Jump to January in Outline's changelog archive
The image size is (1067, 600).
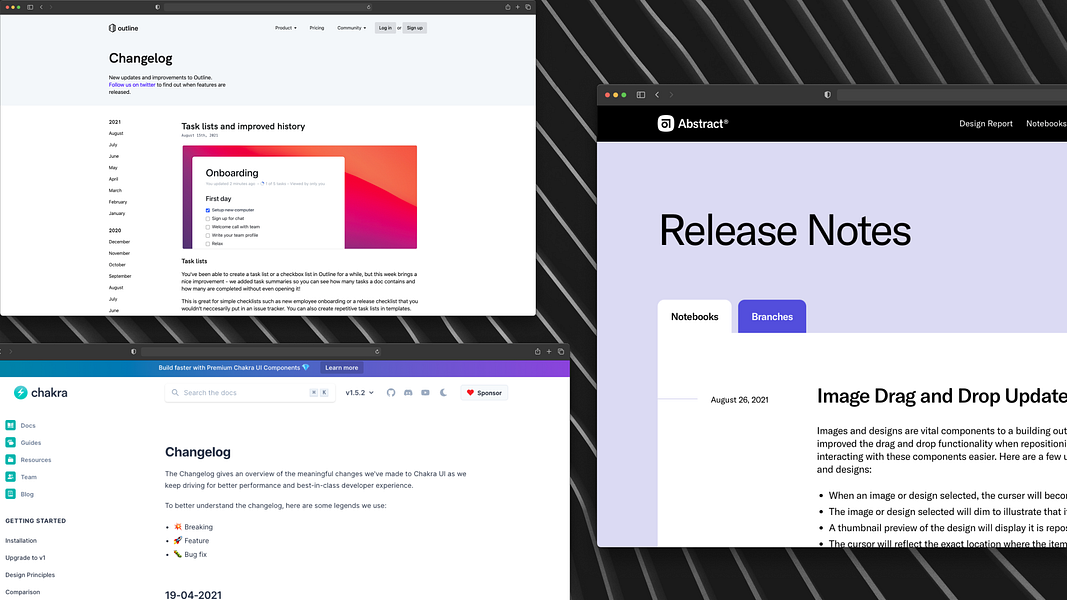point(117,213)
